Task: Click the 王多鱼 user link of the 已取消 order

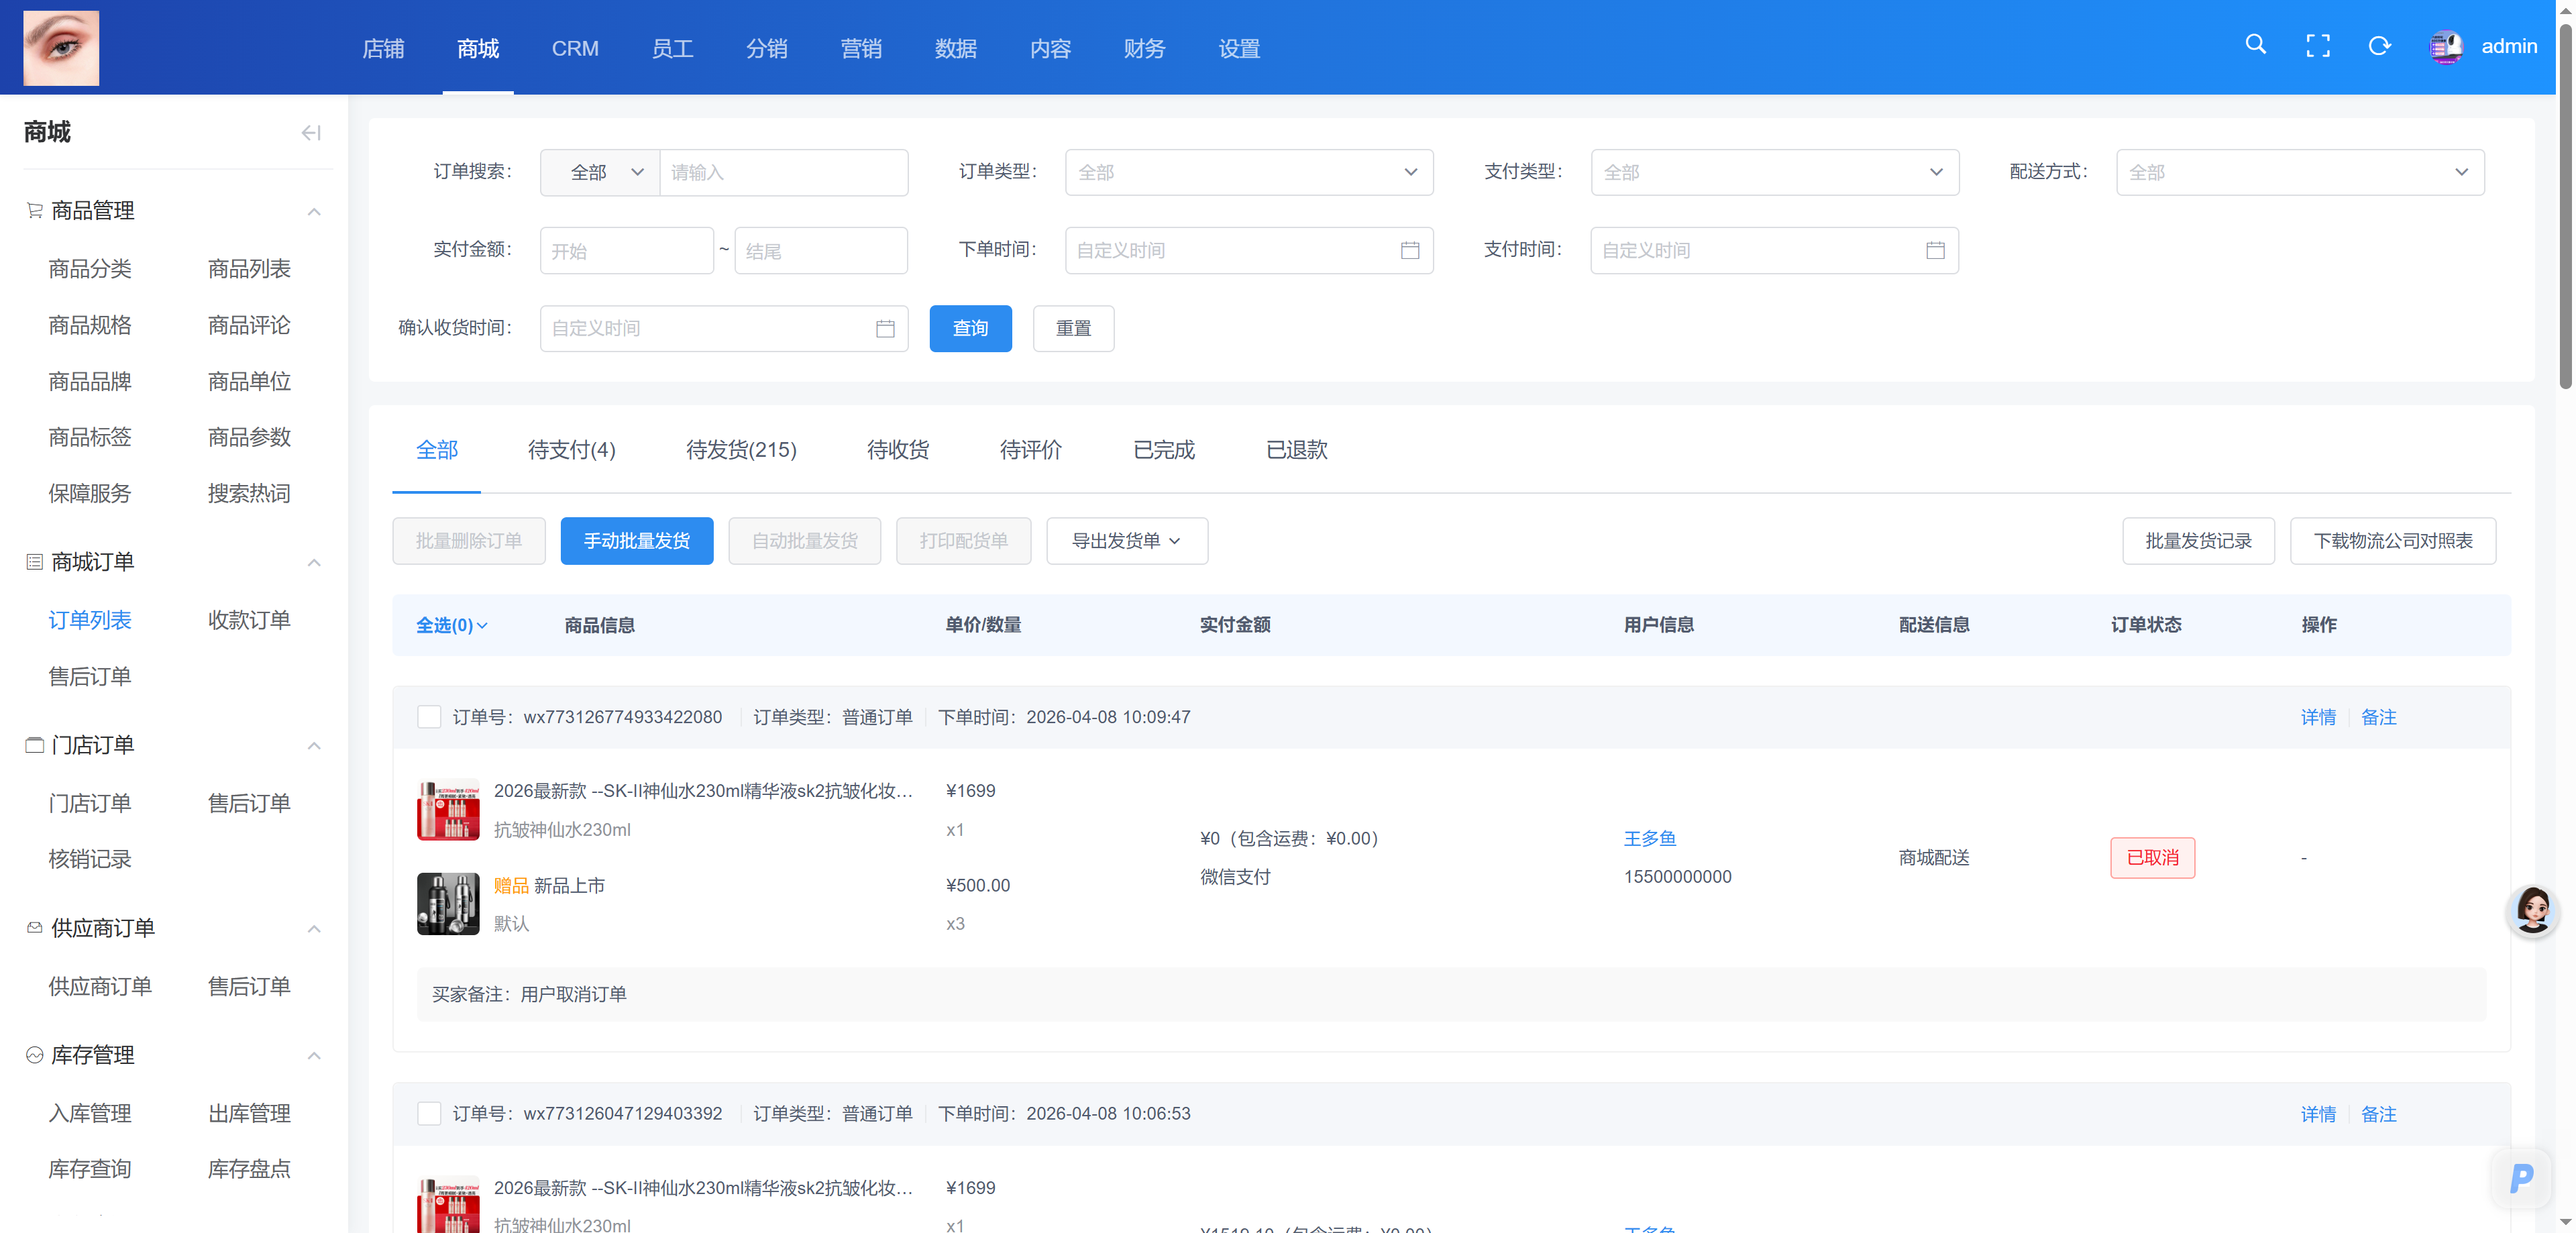Action: (x=1650, y=838)
